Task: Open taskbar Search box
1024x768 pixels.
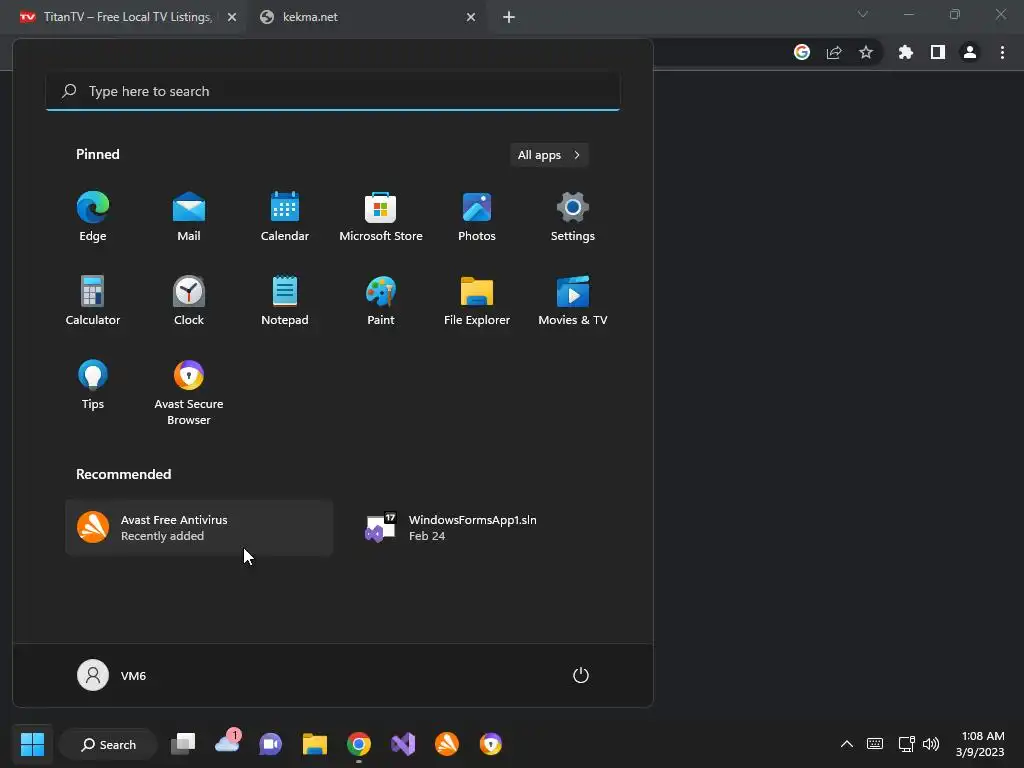Action: tap(108, 744)
